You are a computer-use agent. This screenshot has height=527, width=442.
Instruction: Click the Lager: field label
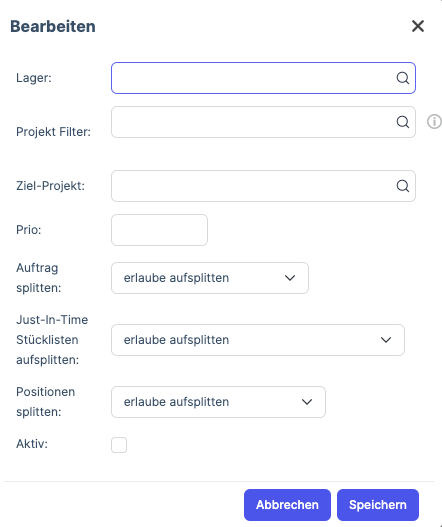(x=34, y=78)
